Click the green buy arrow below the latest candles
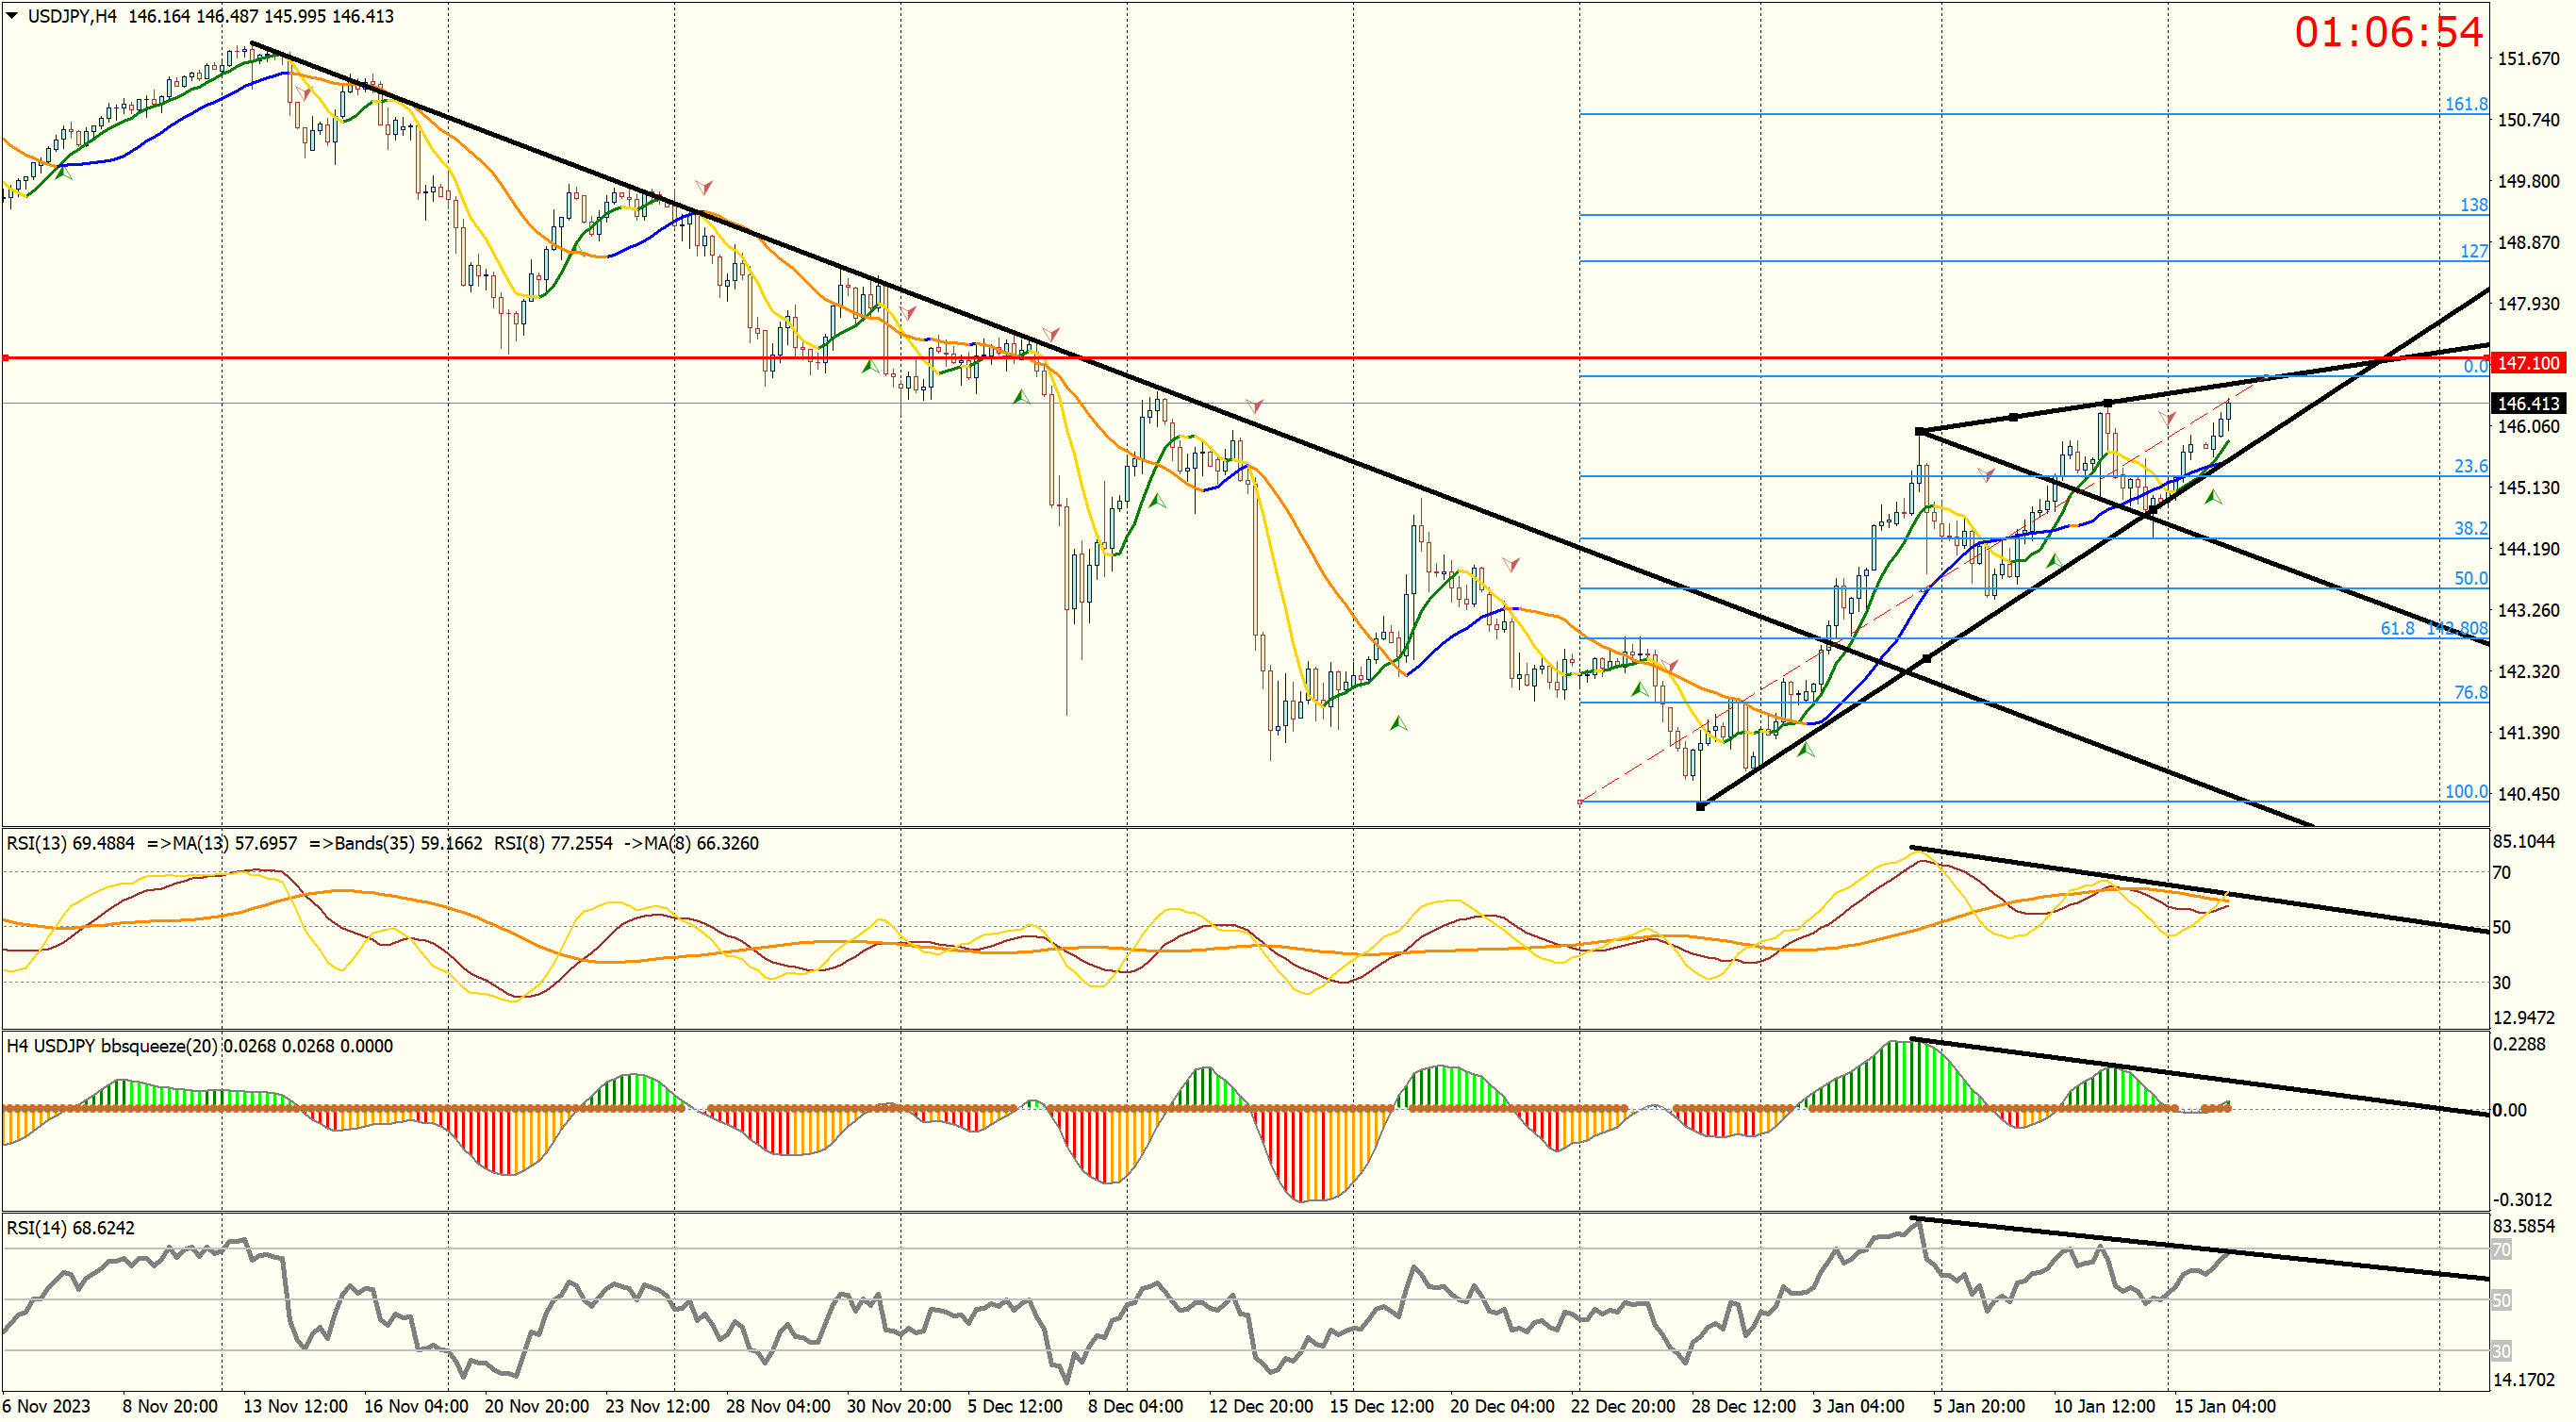2576x1422 pixels. click(2213, 496)
